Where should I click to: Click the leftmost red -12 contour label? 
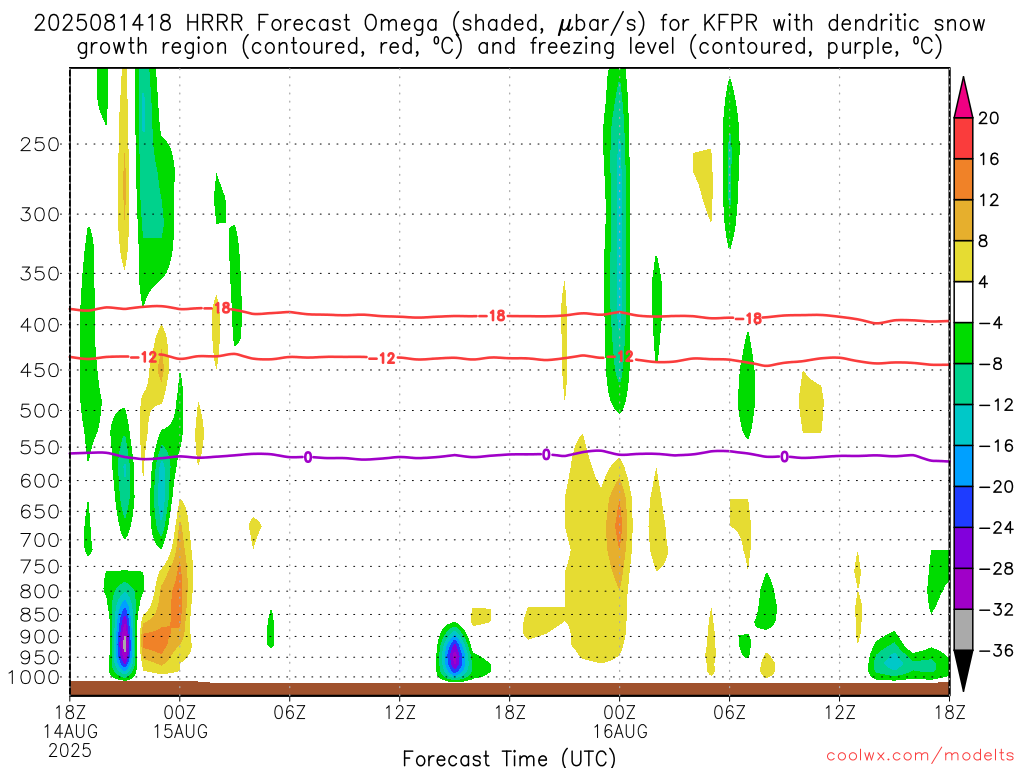tap(144, 357)
